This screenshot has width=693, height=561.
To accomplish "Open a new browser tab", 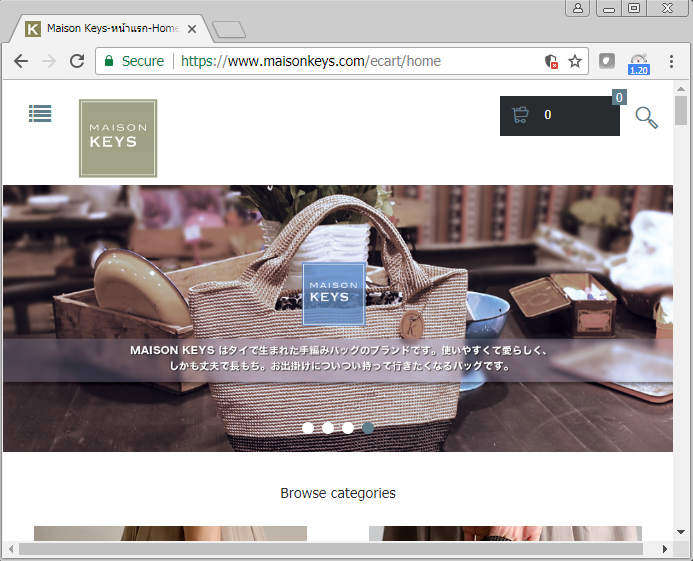I will coord(229,30).
